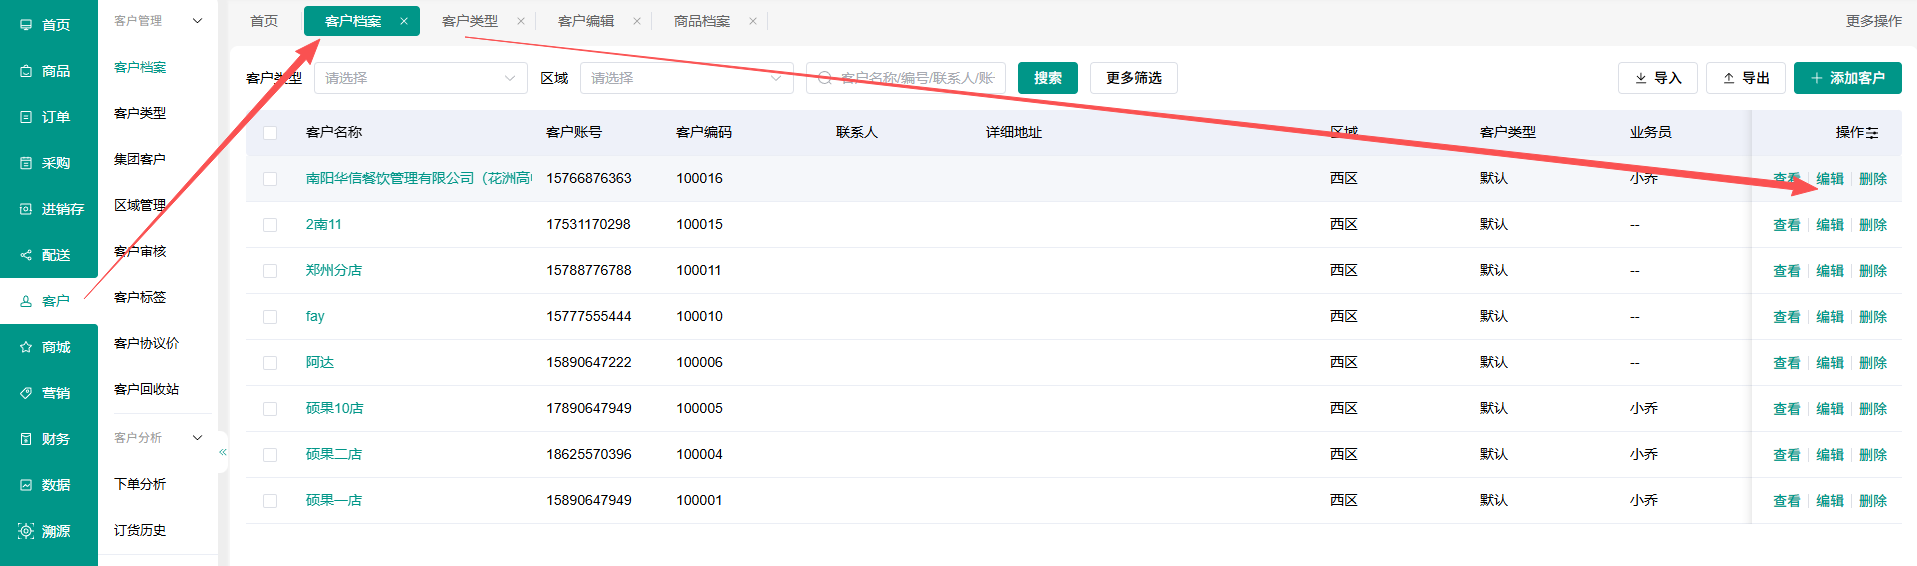
Task: Open customer name link 硕果10店
Action: click(x=335, y=408)
